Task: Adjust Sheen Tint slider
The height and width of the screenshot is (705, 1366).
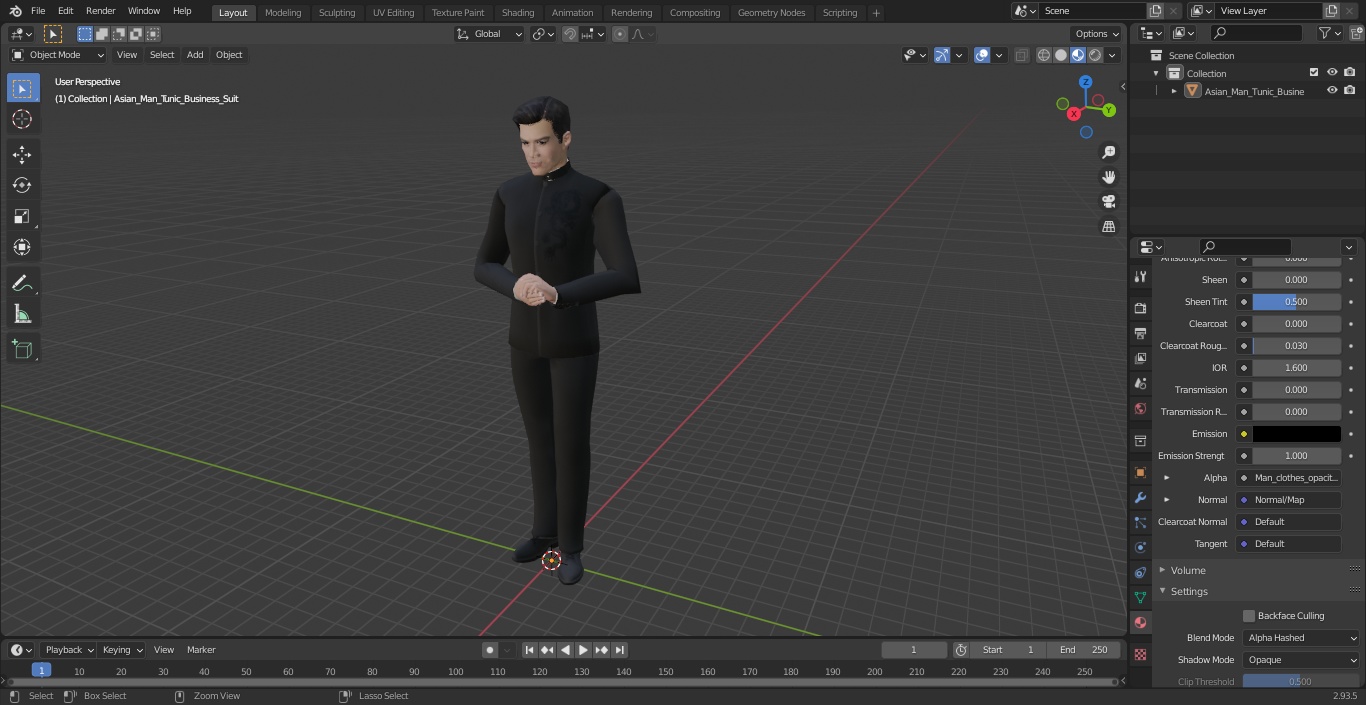Action: pyautogui.click(x=1297, y=302)
